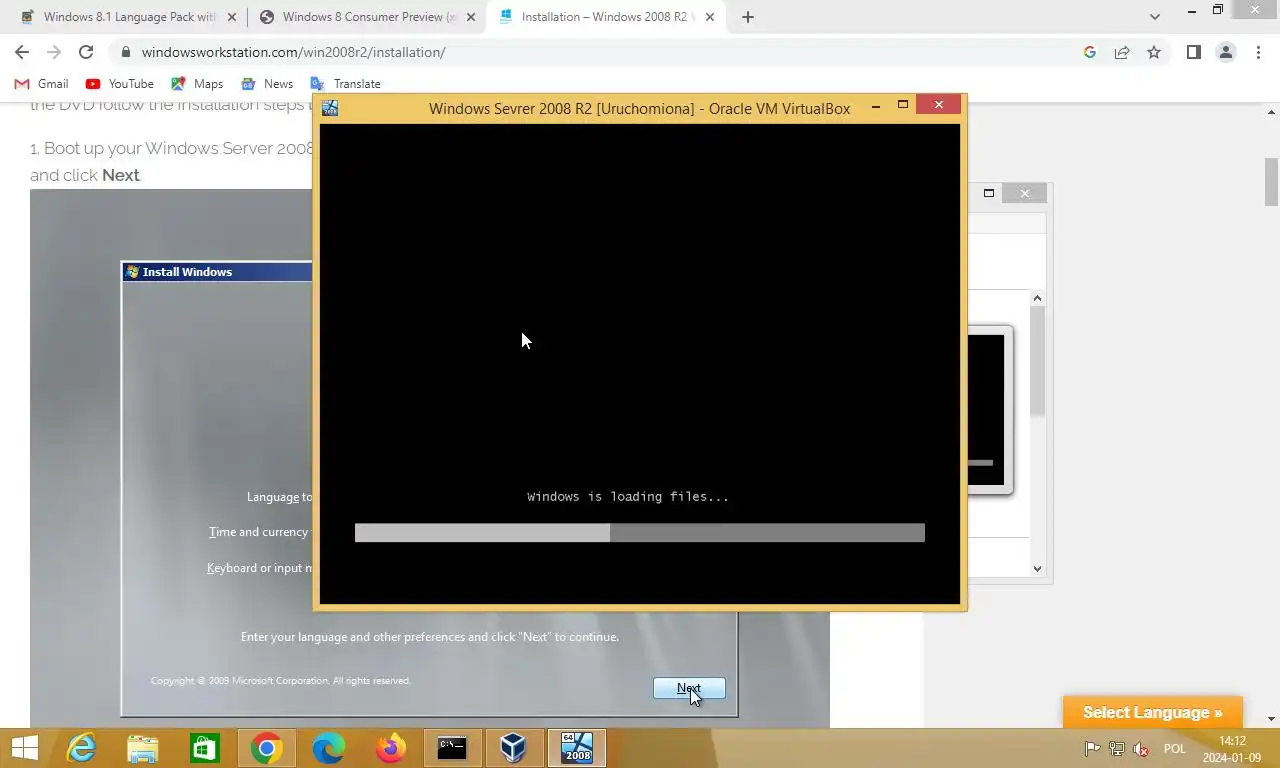View site information lock icon
The width and height of the screenshot is (1280, 768).
tap(126, 52)
